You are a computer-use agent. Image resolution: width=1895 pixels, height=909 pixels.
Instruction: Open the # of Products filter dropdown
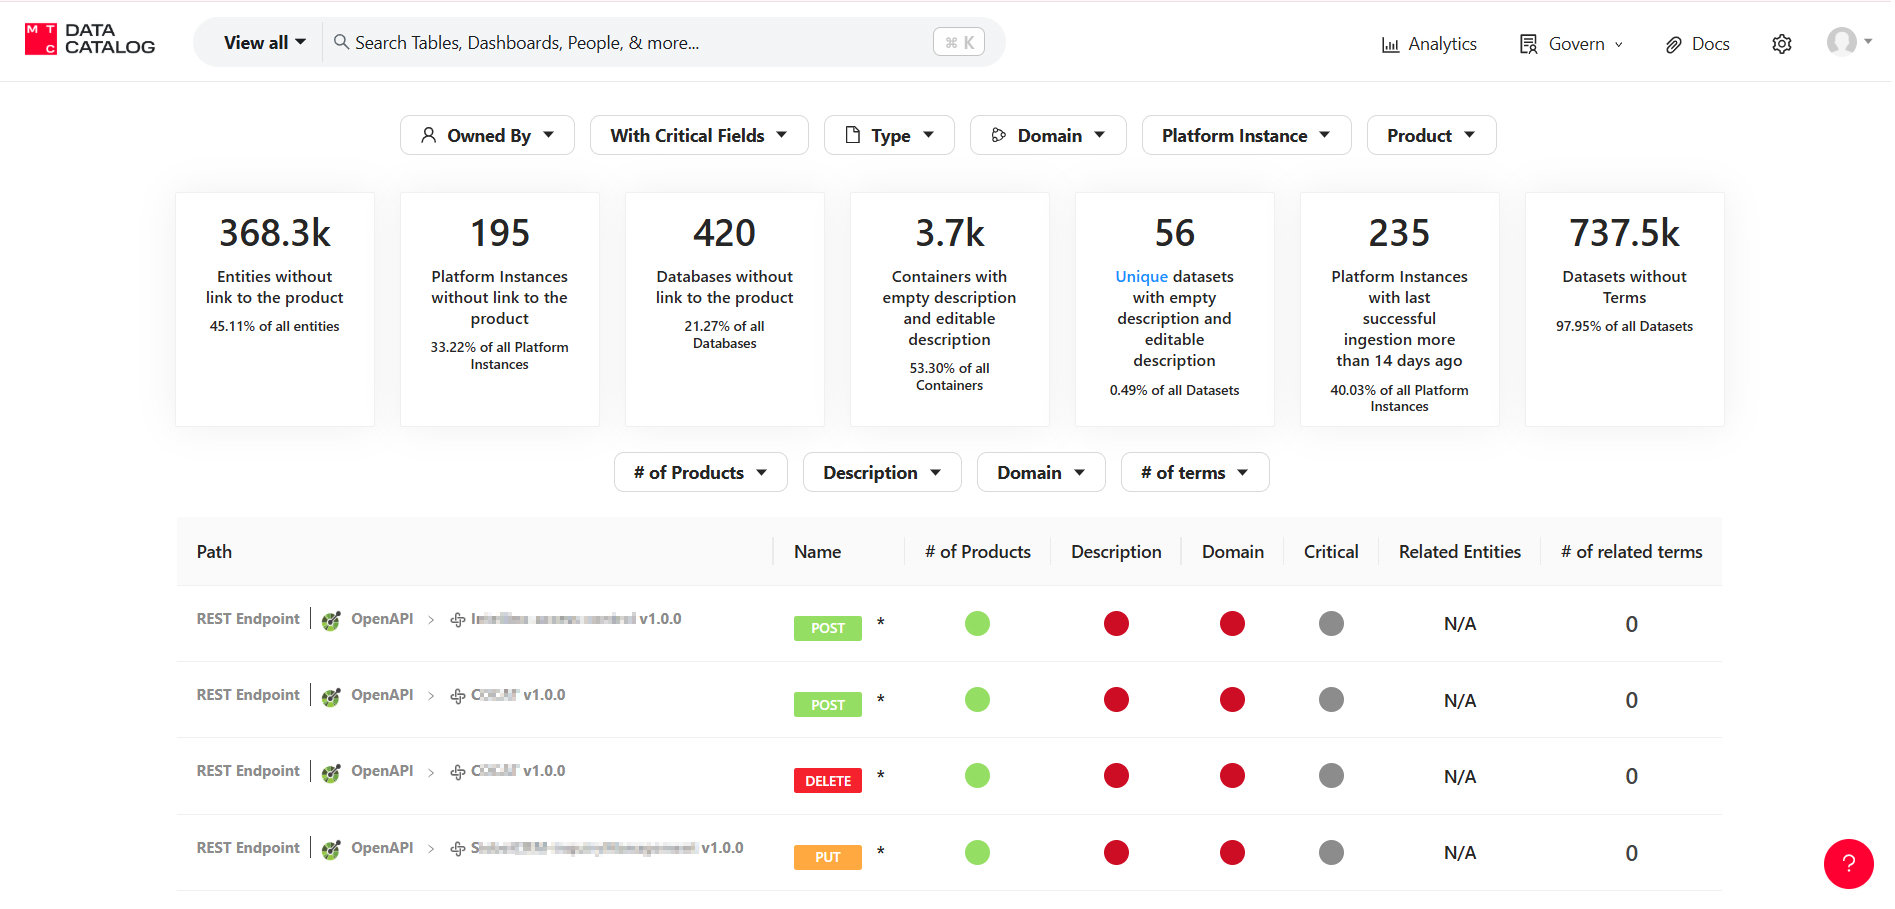tap(700, 472)
